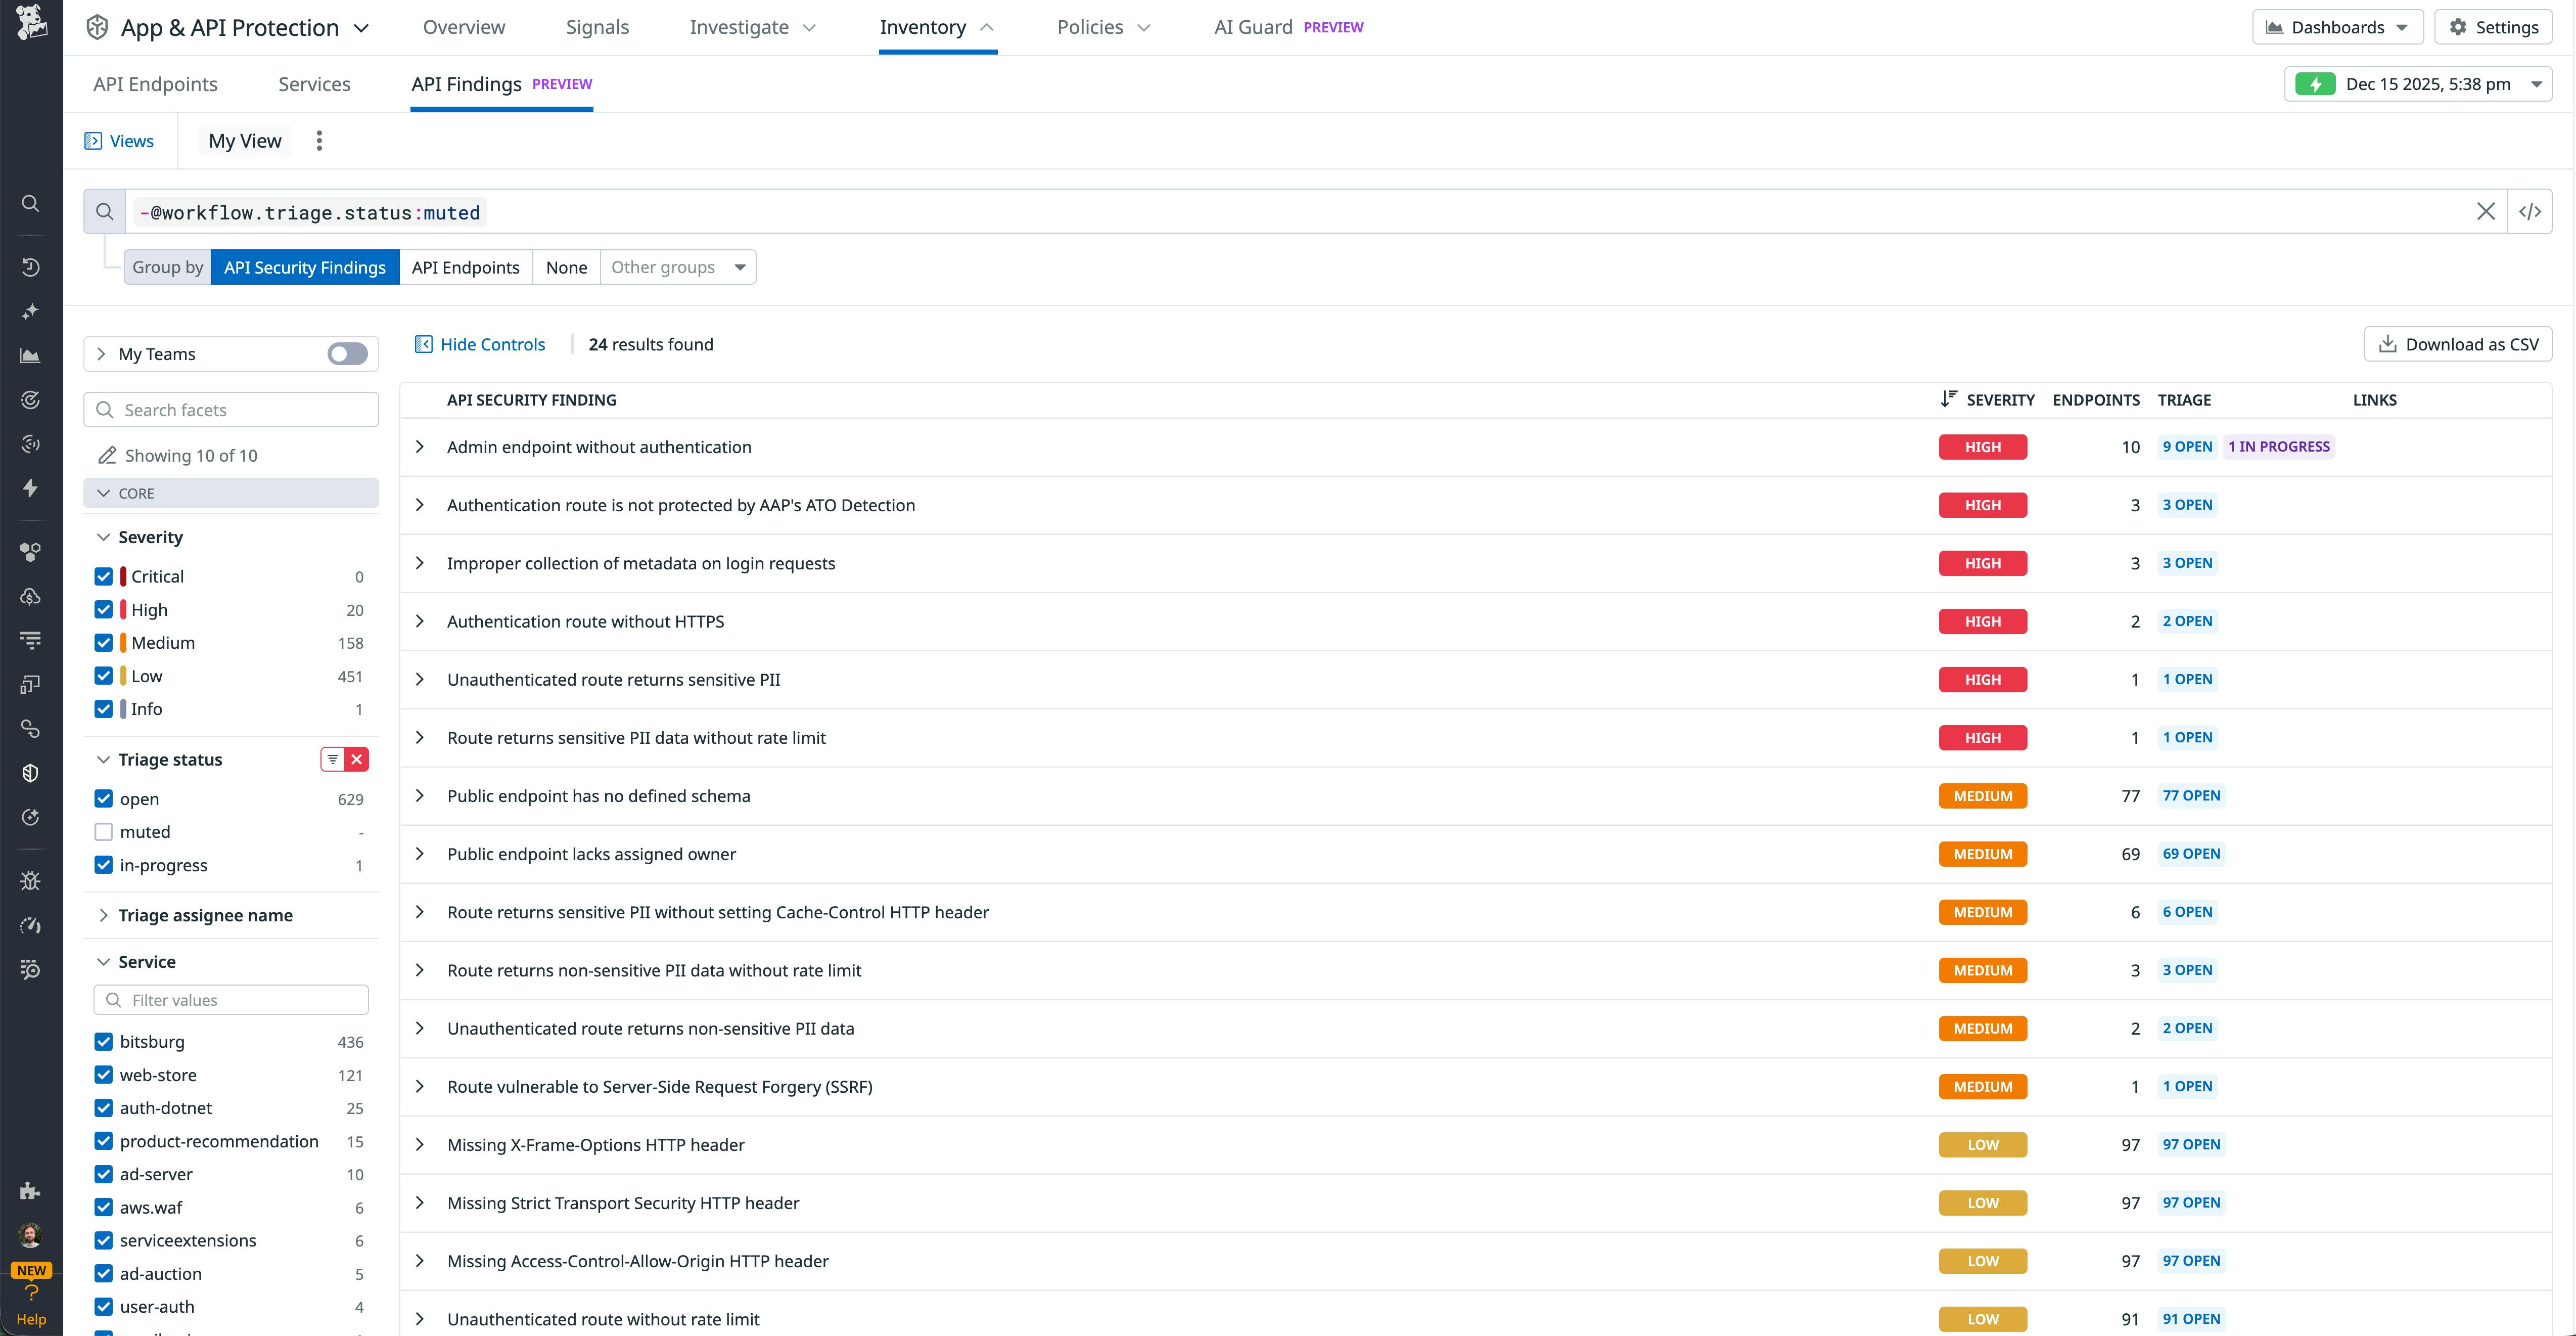2576x1336 pixels.
Task: Flip the My Teams toggle switch
Action: [x=346, y=353]
